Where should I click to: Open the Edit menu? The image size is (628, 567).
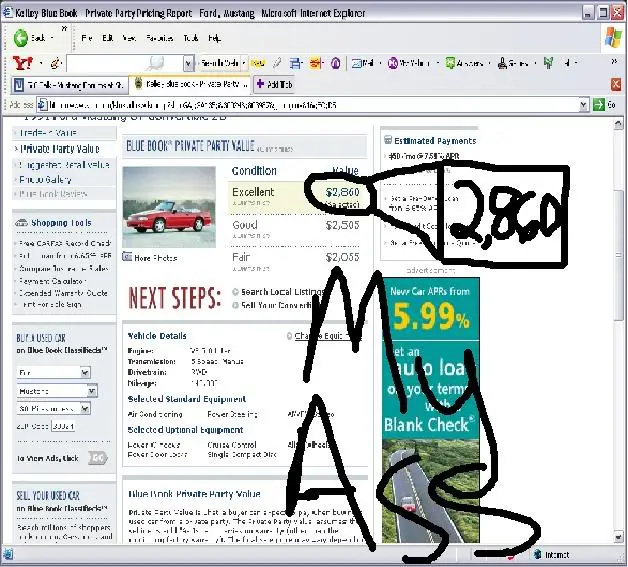(x=107, y=38)
